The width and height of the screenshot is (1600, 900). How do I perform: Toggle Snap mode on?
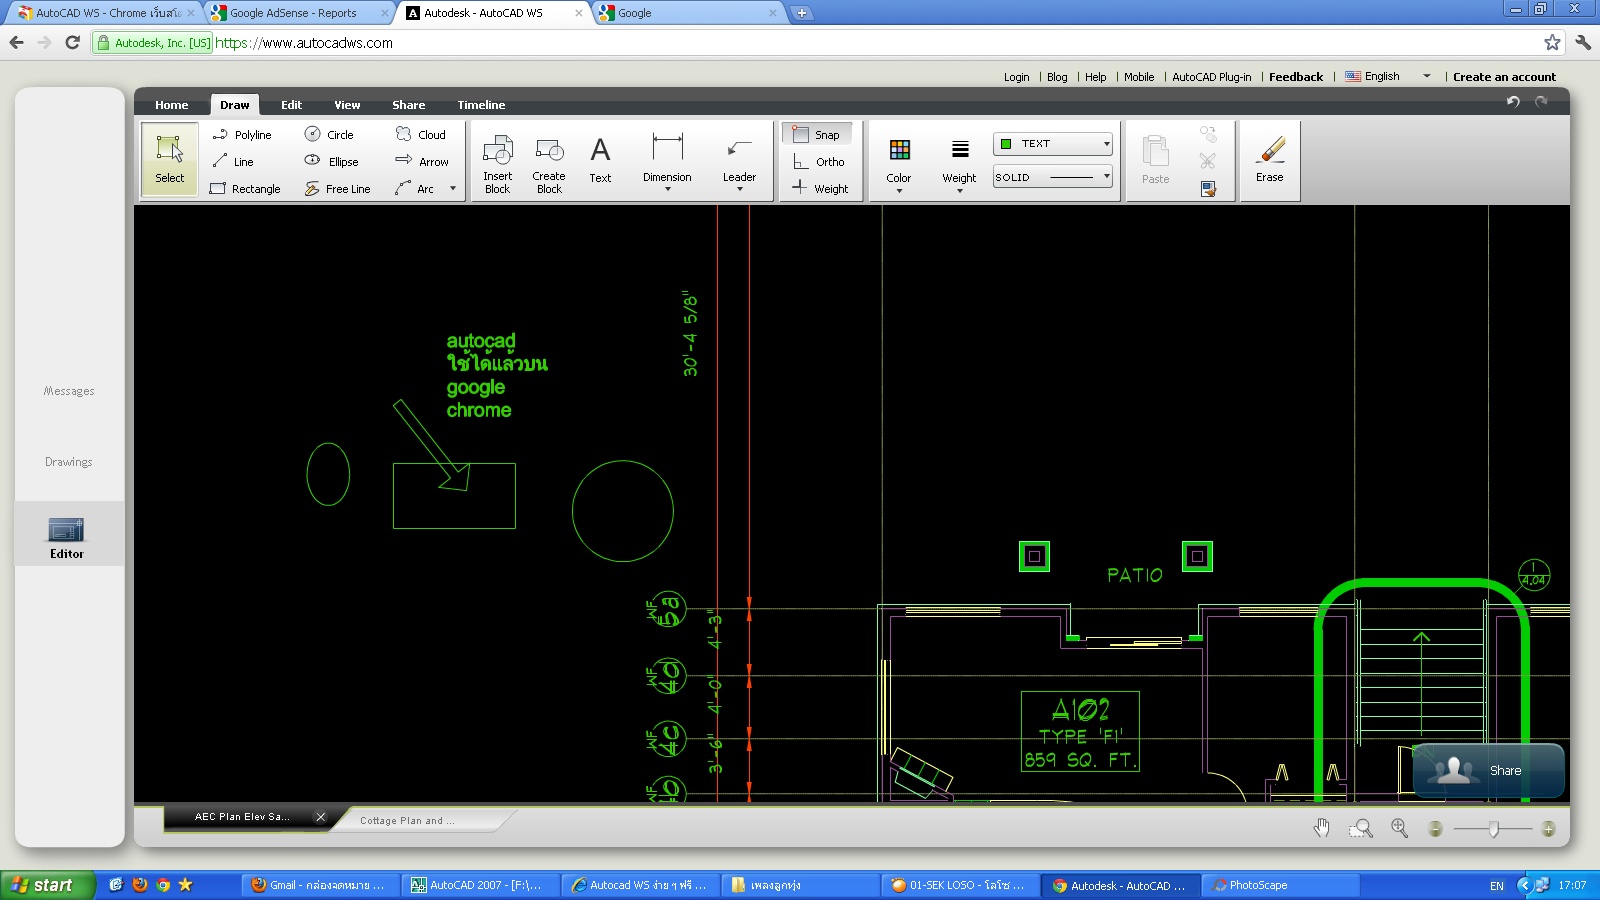(818, 133)
